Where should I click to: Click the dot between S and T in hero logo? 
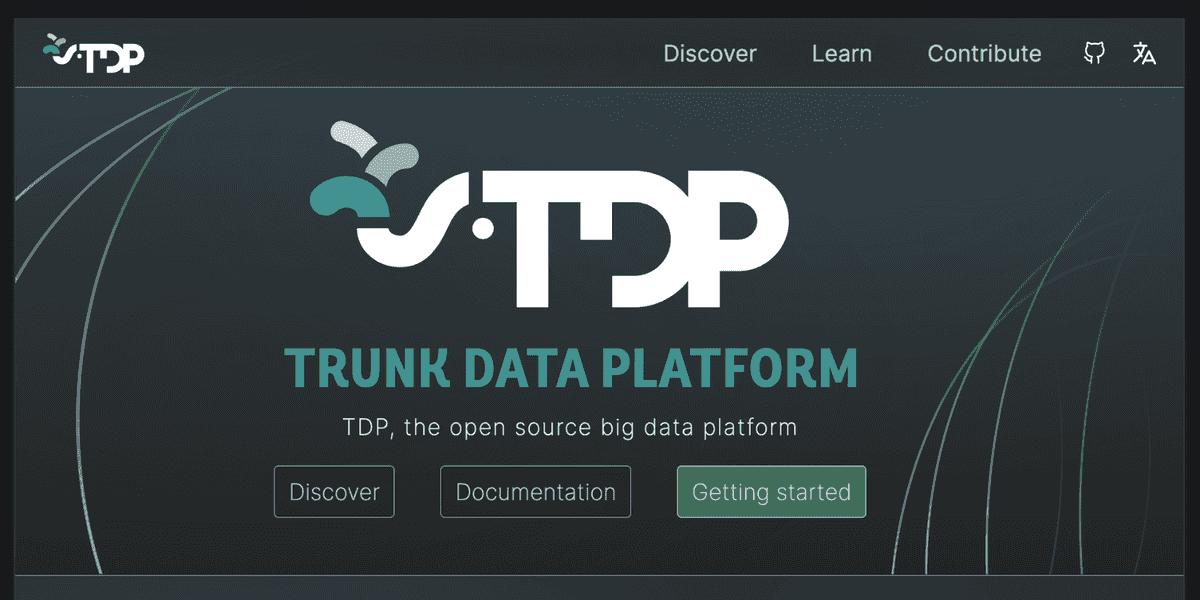click(x=482, y=231)
